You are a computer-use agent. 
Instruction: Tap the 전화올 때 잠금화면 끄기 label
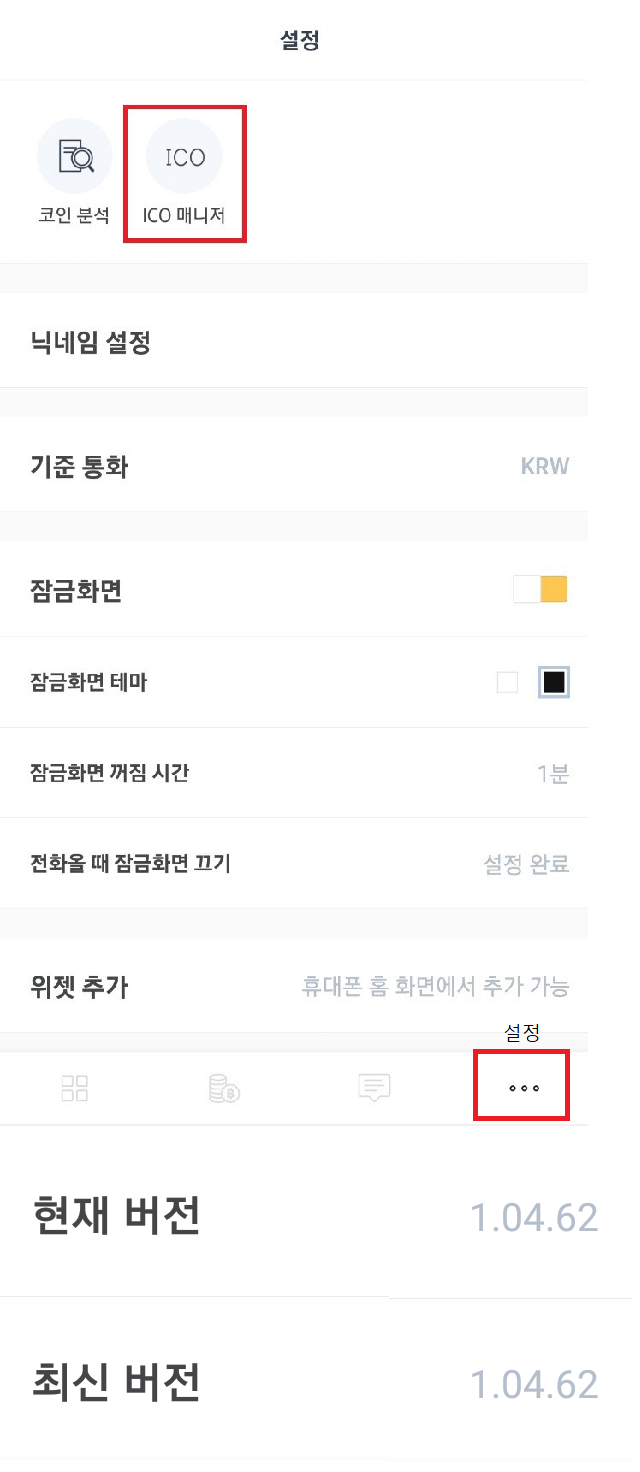pyautogui.click(x=131, y=863)
